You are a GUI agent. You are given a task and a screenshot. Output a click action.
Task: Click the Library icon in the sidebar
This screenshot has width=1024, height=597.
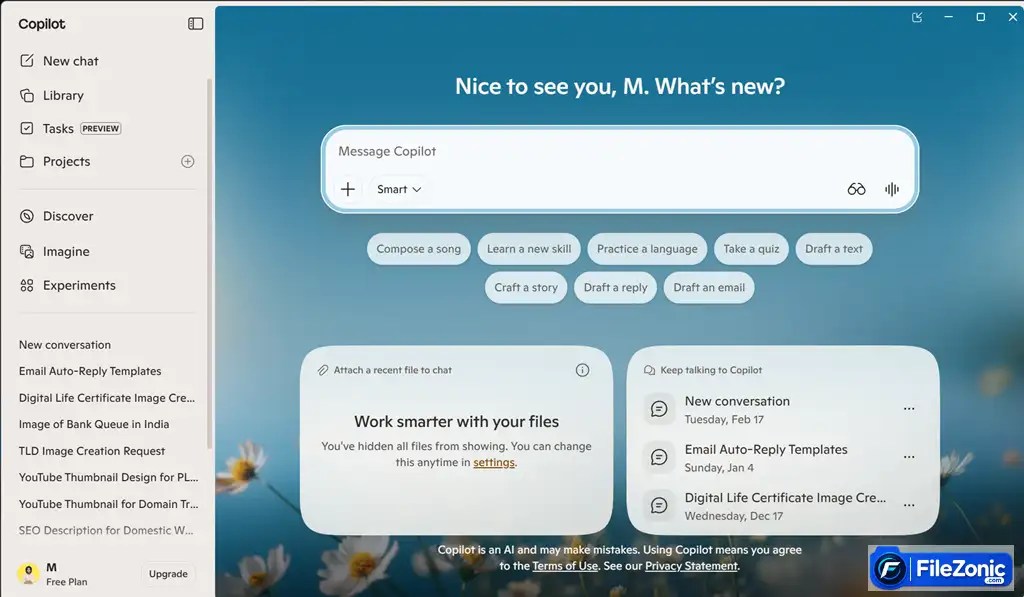pos(27,95)
